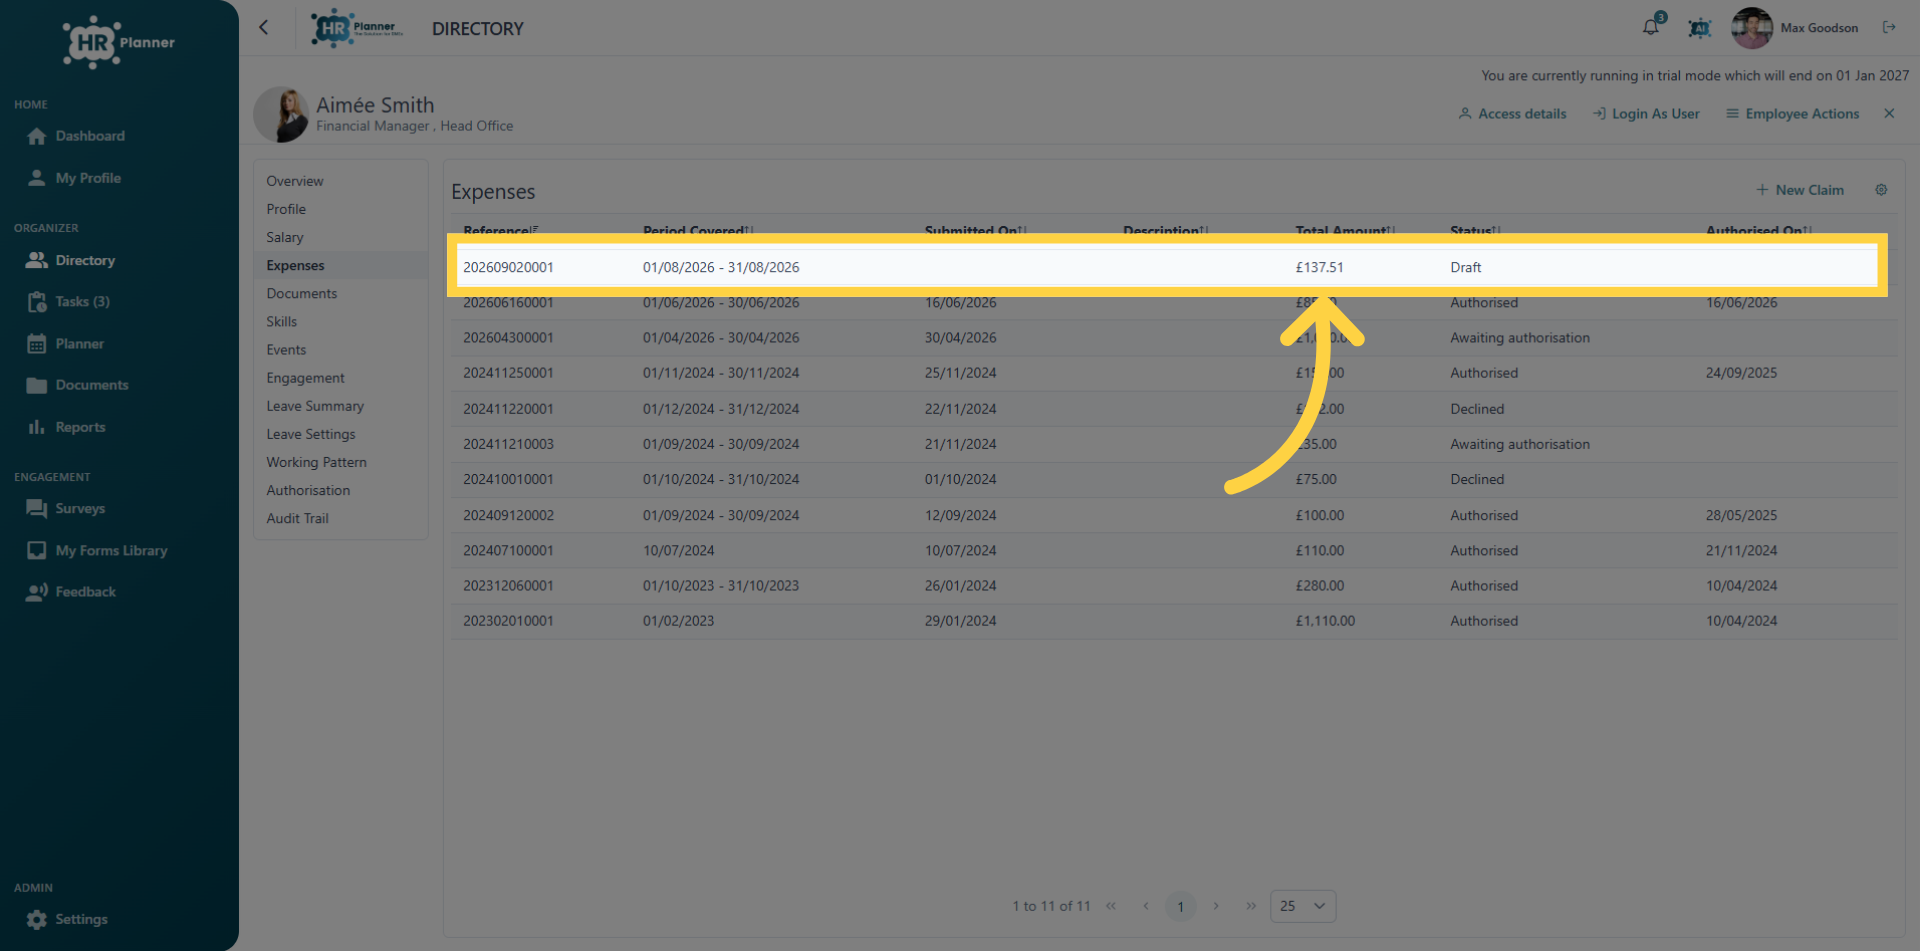The height and width of the screenshot is (951, 1920).
Task: Open My Forms Library in the sidebar
Action: (97, 551)
